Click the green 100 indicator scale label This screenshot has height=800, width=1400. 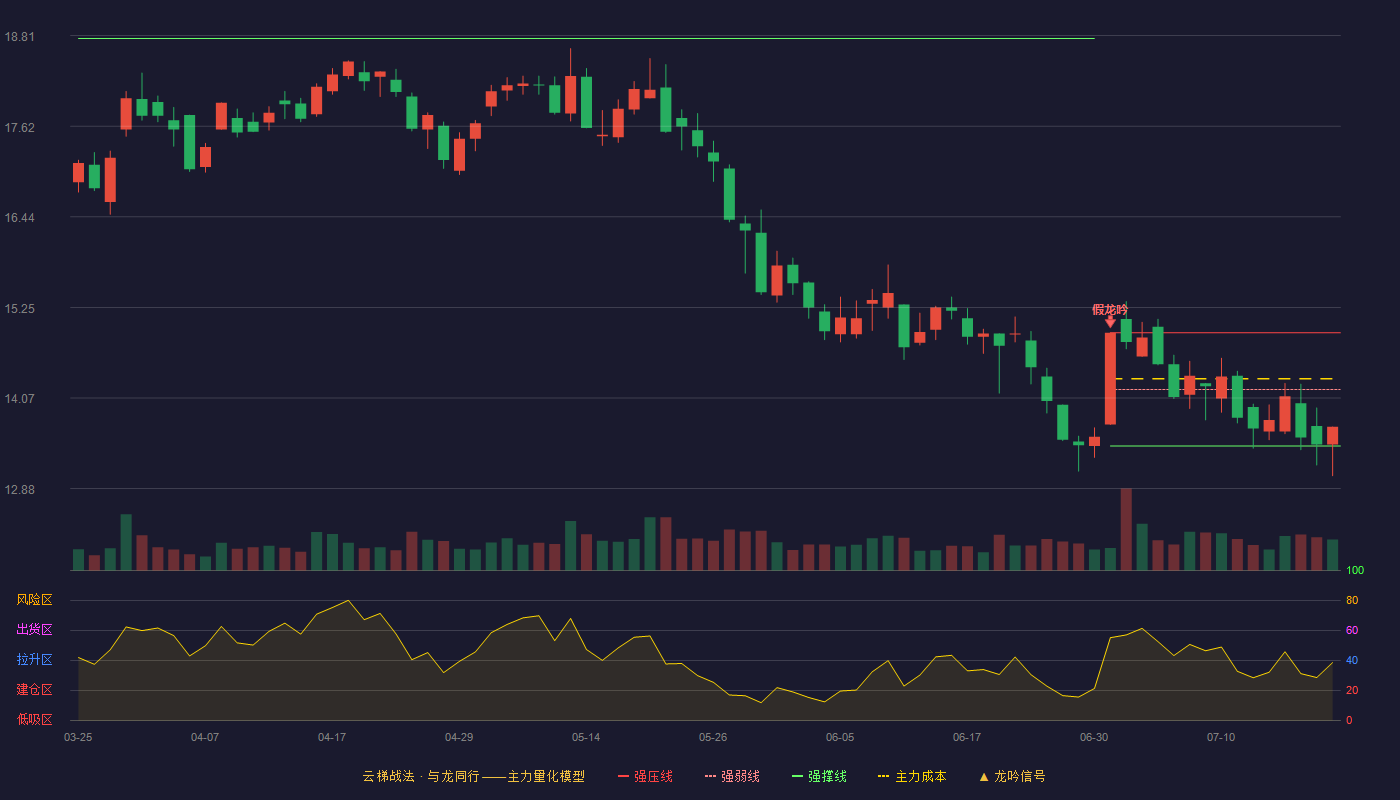point(1355,571)
